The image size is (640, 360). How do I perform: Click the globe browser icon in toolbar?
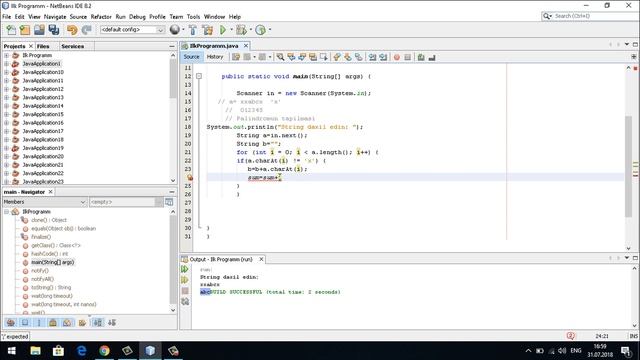coord(175,29)
